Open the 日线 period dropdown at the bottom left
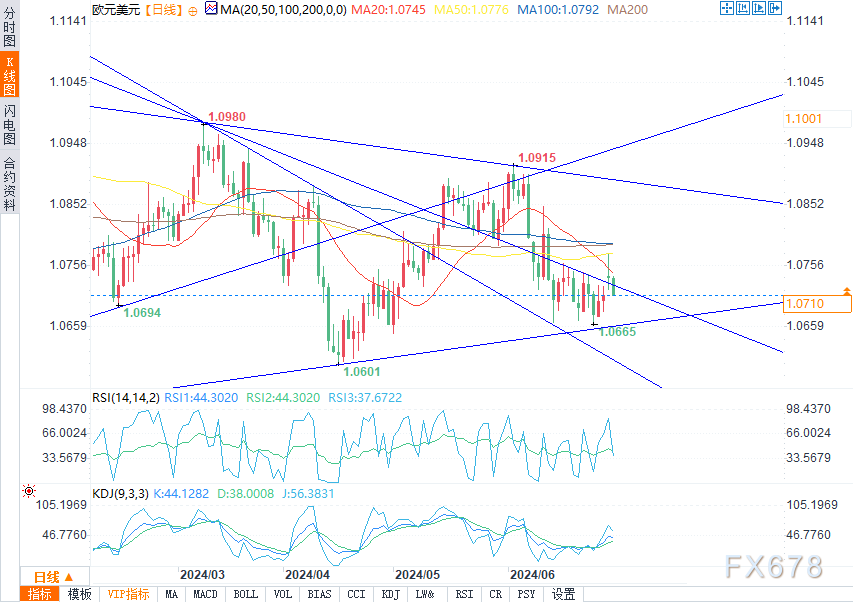The height and width of the screenshot is (602, 853). pos(54,576)
